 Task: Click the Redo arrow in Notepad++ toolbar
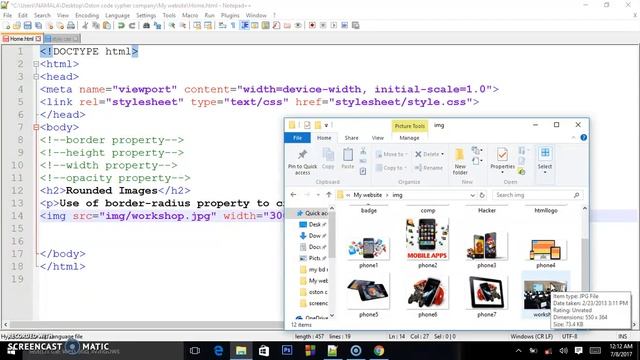coord(132,25)
